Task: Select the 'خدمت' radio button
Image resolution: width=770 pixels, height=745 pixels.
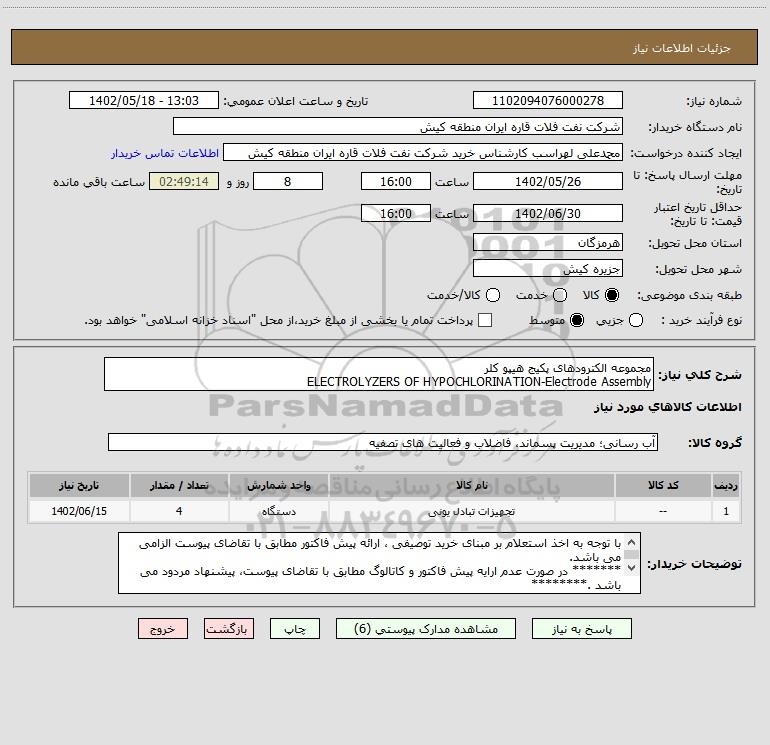Action: [560, 295]
